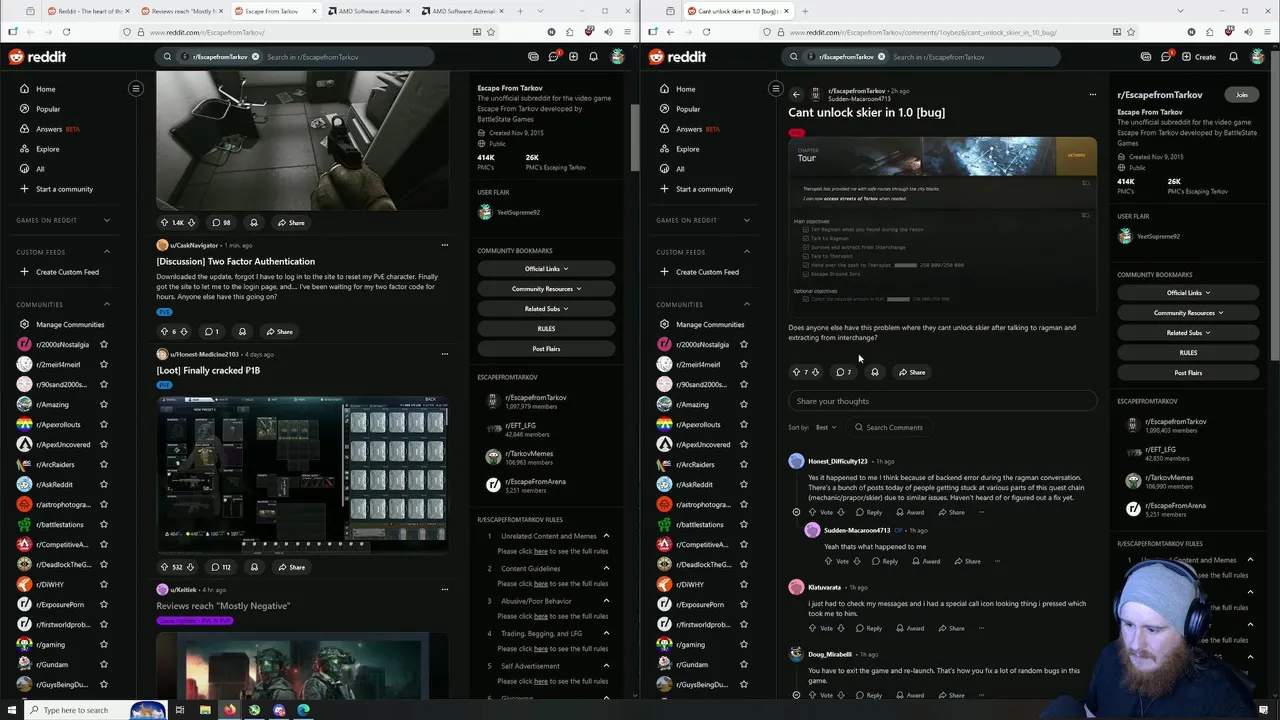
Task: Open notifications bell in right Reddit window
Action: (1233, 57)
